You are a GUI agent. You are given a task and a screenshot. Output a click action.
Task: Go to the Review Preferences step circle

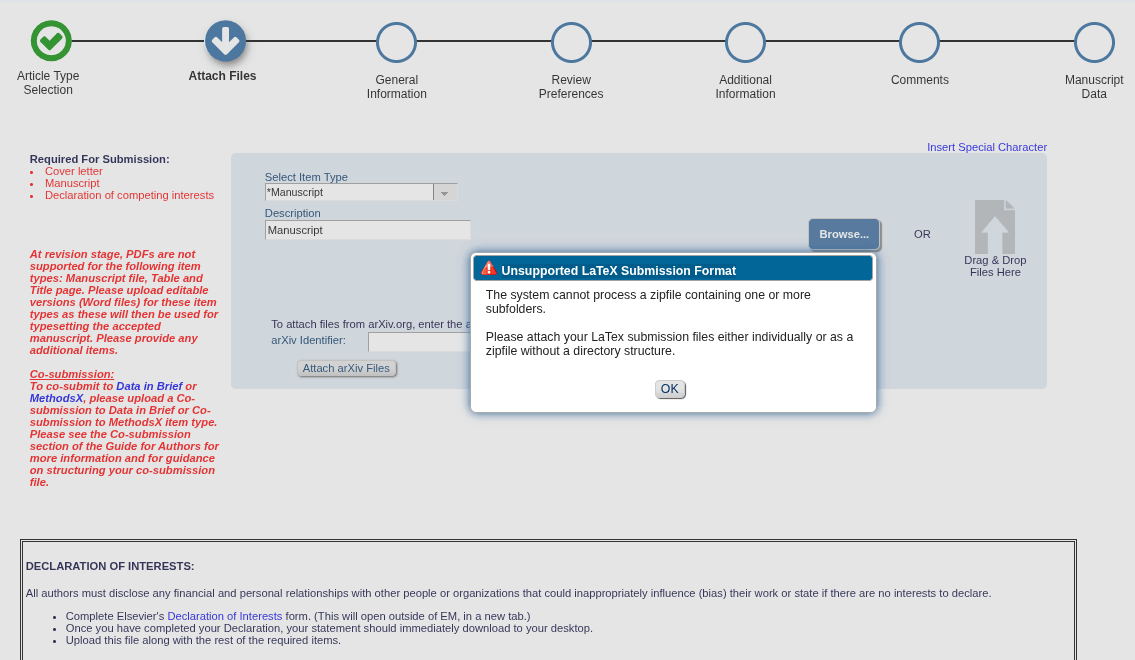(571, 42)
